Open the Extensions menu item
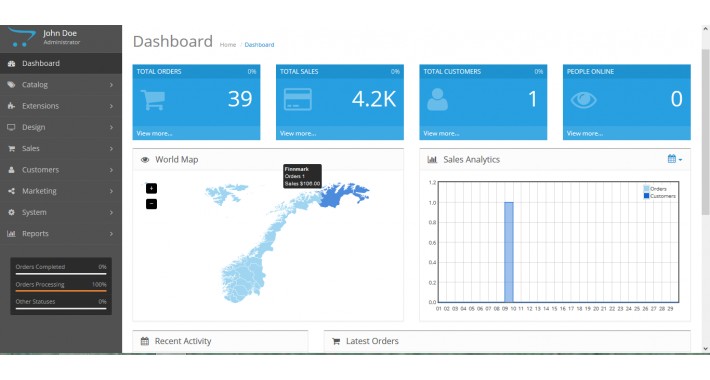Viewport: 710px width, 380px height. point(61,106)
